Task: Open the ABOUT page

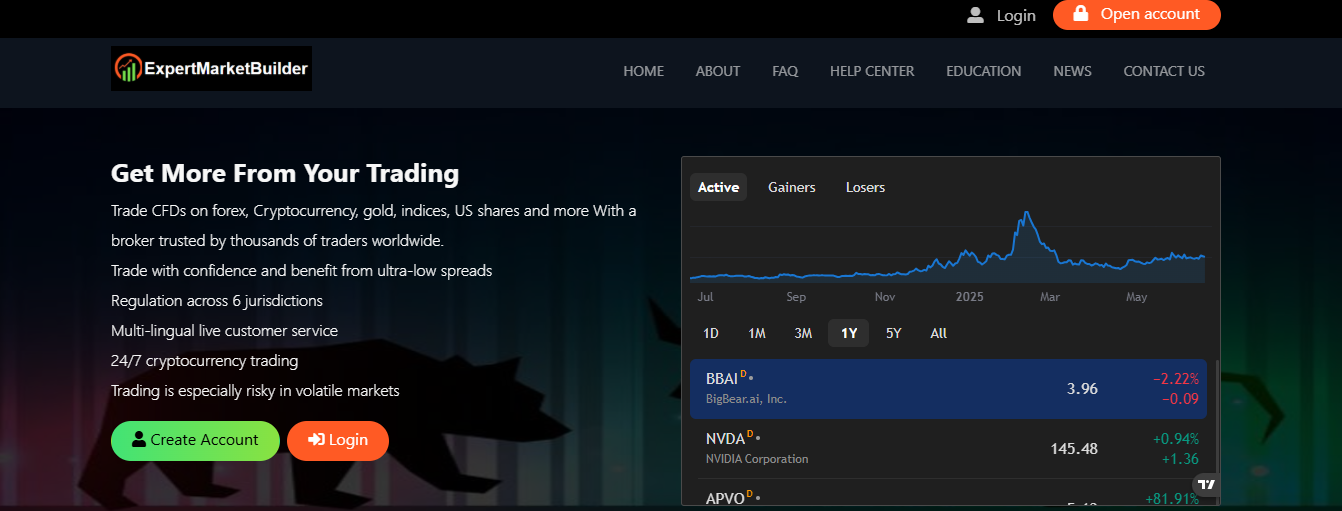Action: click(x=718, y=71)
